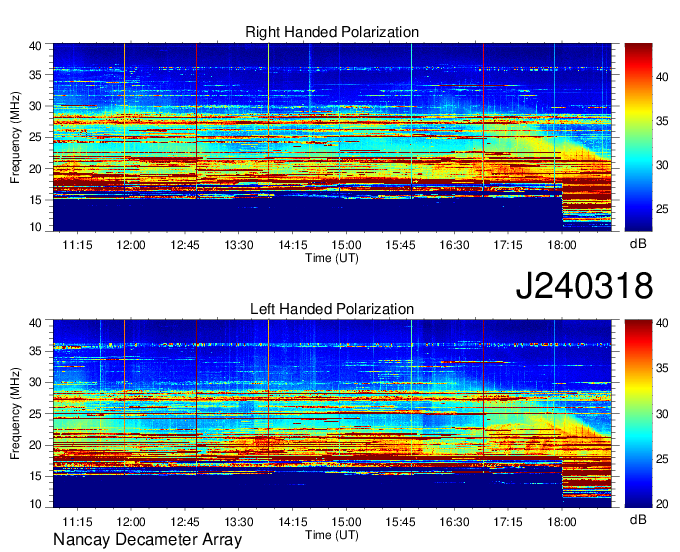Click the 15:00 time tick on Left Handed plot
The image size is (680, 552).
347,522
